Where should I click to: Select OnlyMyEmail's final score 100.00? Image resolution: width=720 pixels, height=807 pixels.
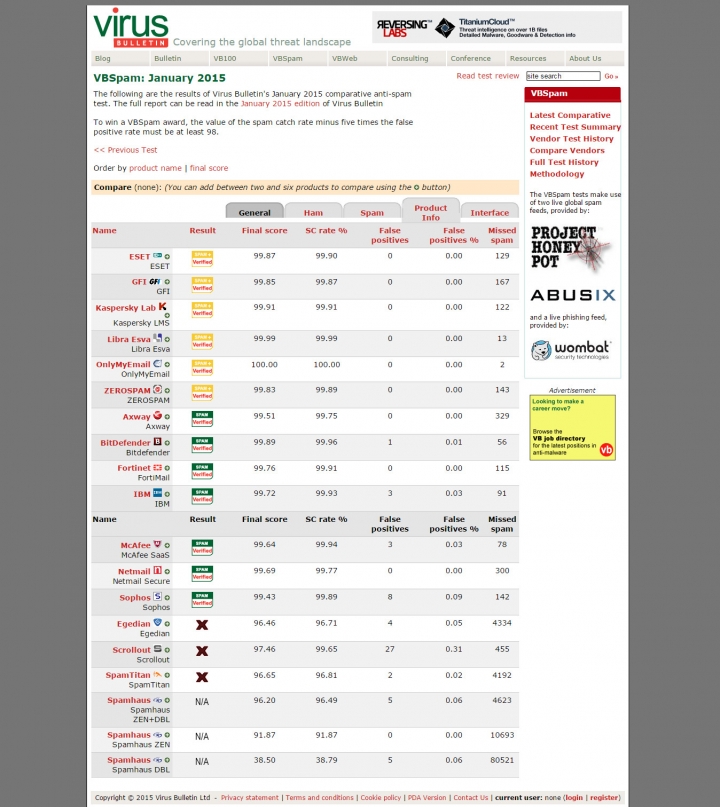point(265,364)
